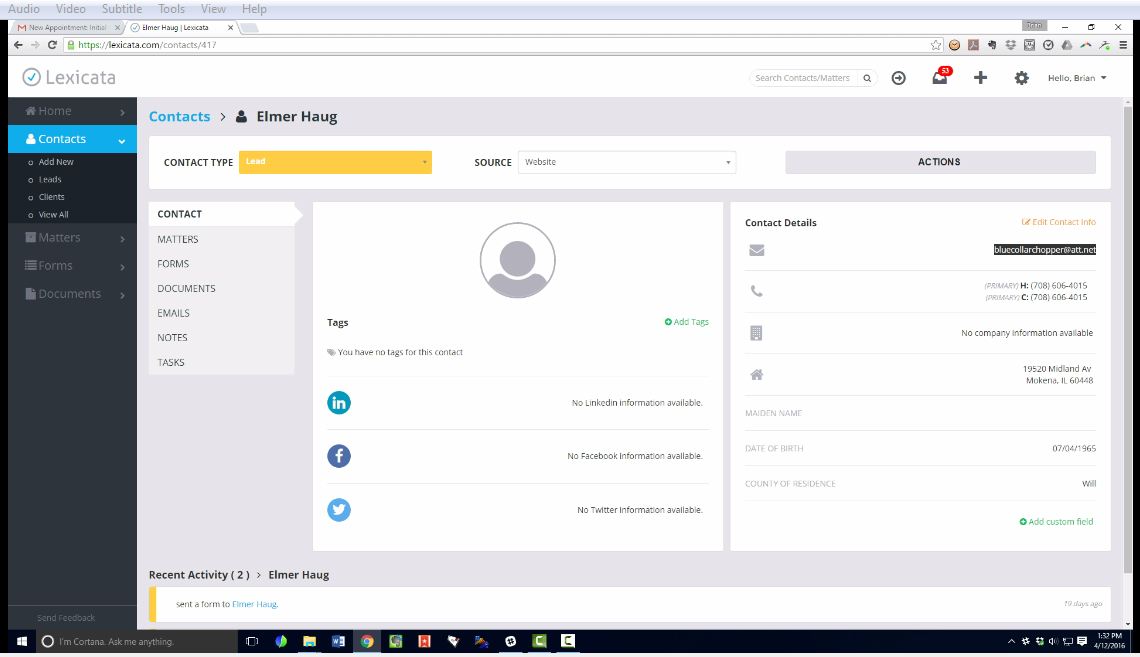1140x657 pixels.
Task: Bookmark page with star icon
Action: click(936, 45)
